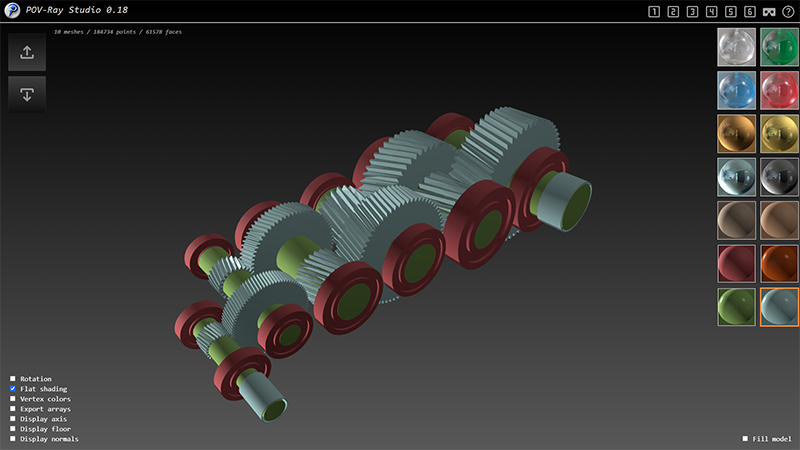Image resolution: width=800 pixels, height=450 pixels.
Task: Toggle the Fill model checkbox
Action: pos(745,439)
